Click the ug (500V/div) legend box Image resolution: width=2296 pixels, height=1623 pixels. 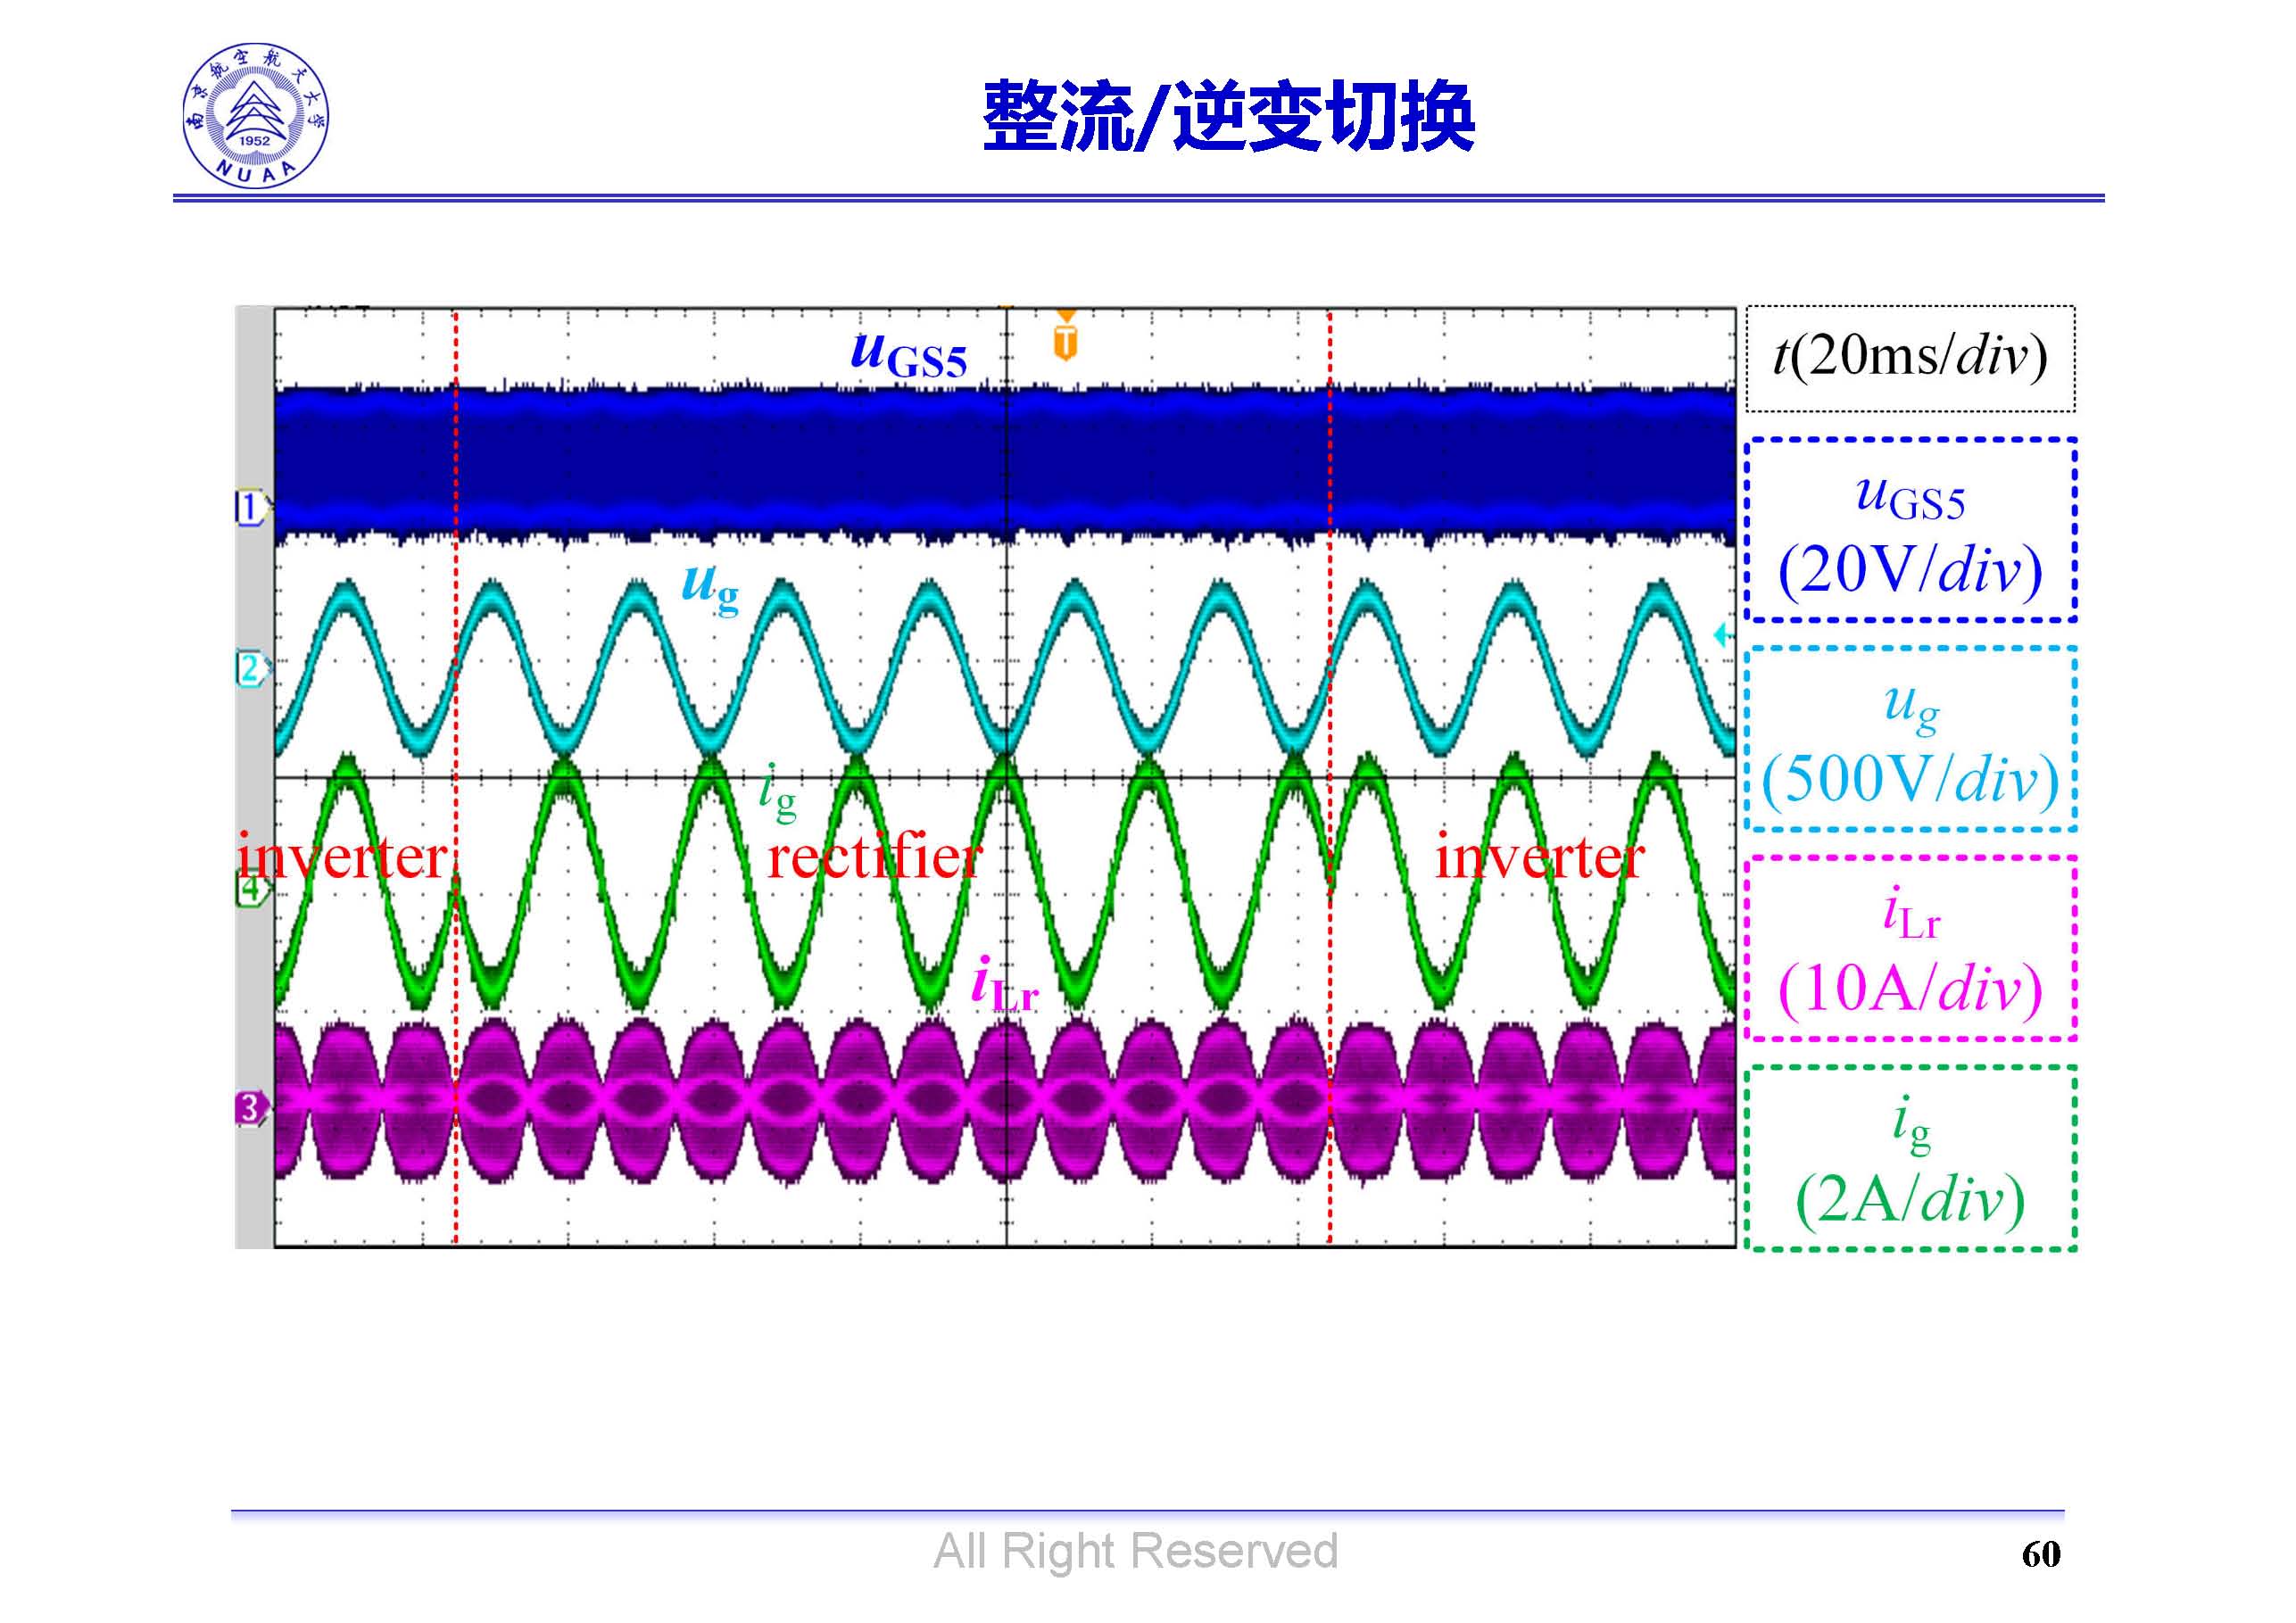click(x=1910, y=739)
